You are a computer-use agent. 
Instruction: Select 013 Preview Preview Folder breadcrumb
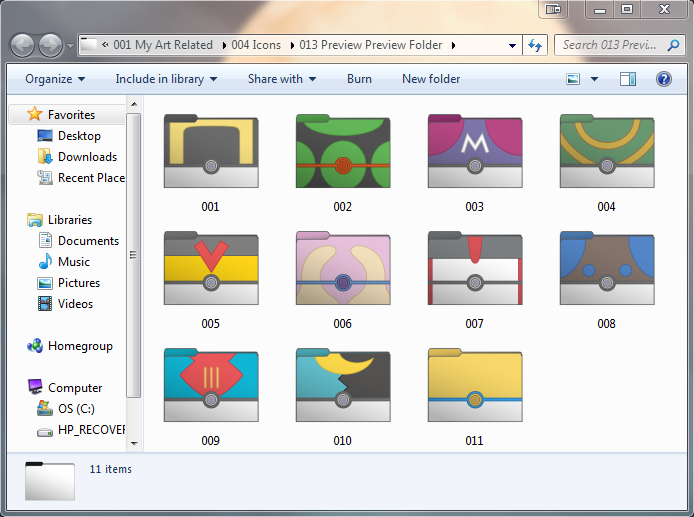coord(371,45)
